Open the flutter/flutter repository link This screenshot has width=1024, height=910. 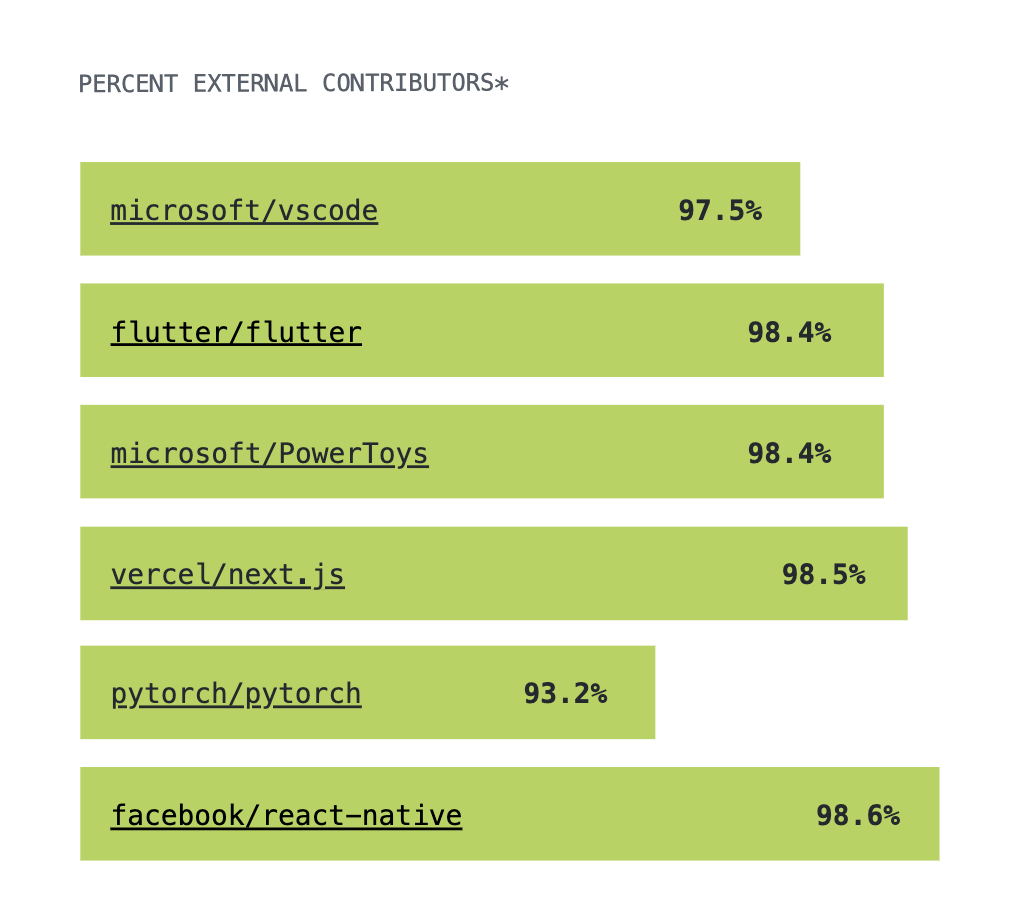point(236,333)
